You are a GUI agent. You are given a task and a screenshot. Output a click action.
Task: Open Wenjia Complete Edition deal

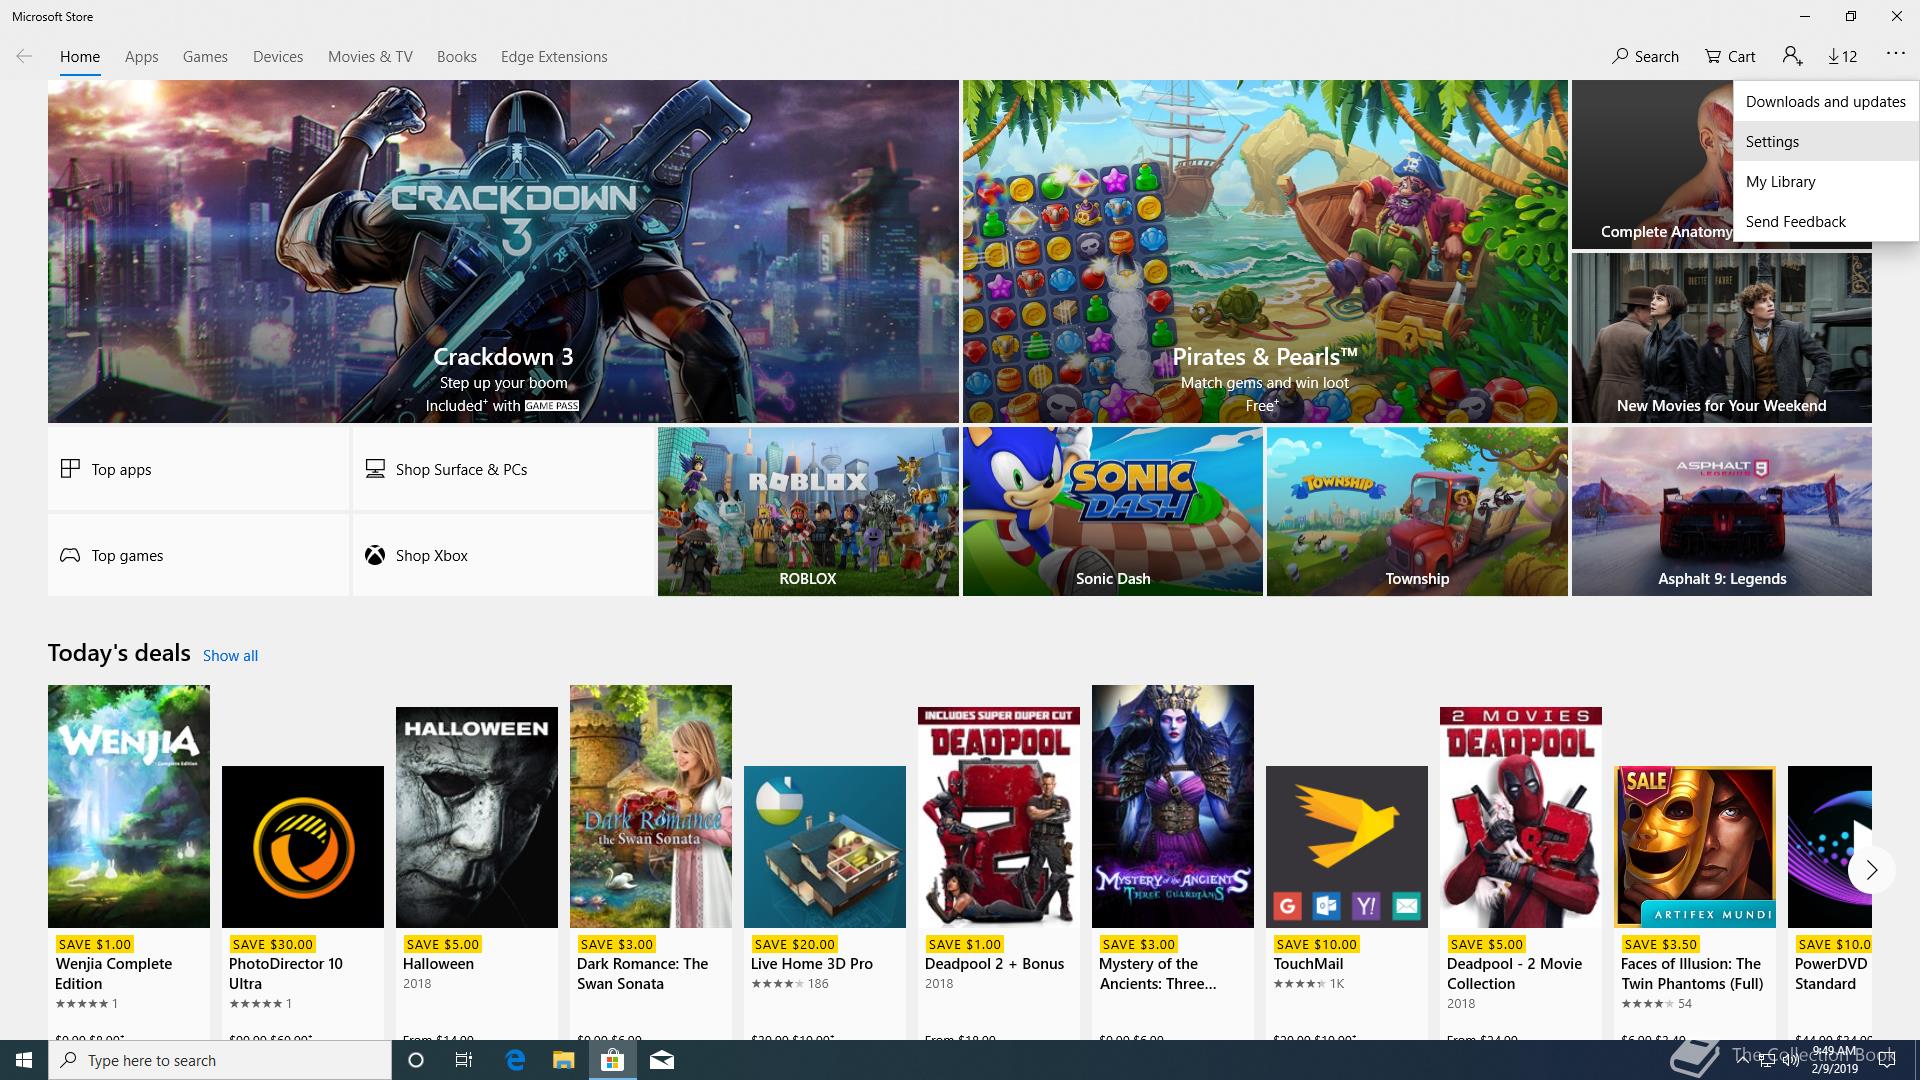[x=129, y=862]
